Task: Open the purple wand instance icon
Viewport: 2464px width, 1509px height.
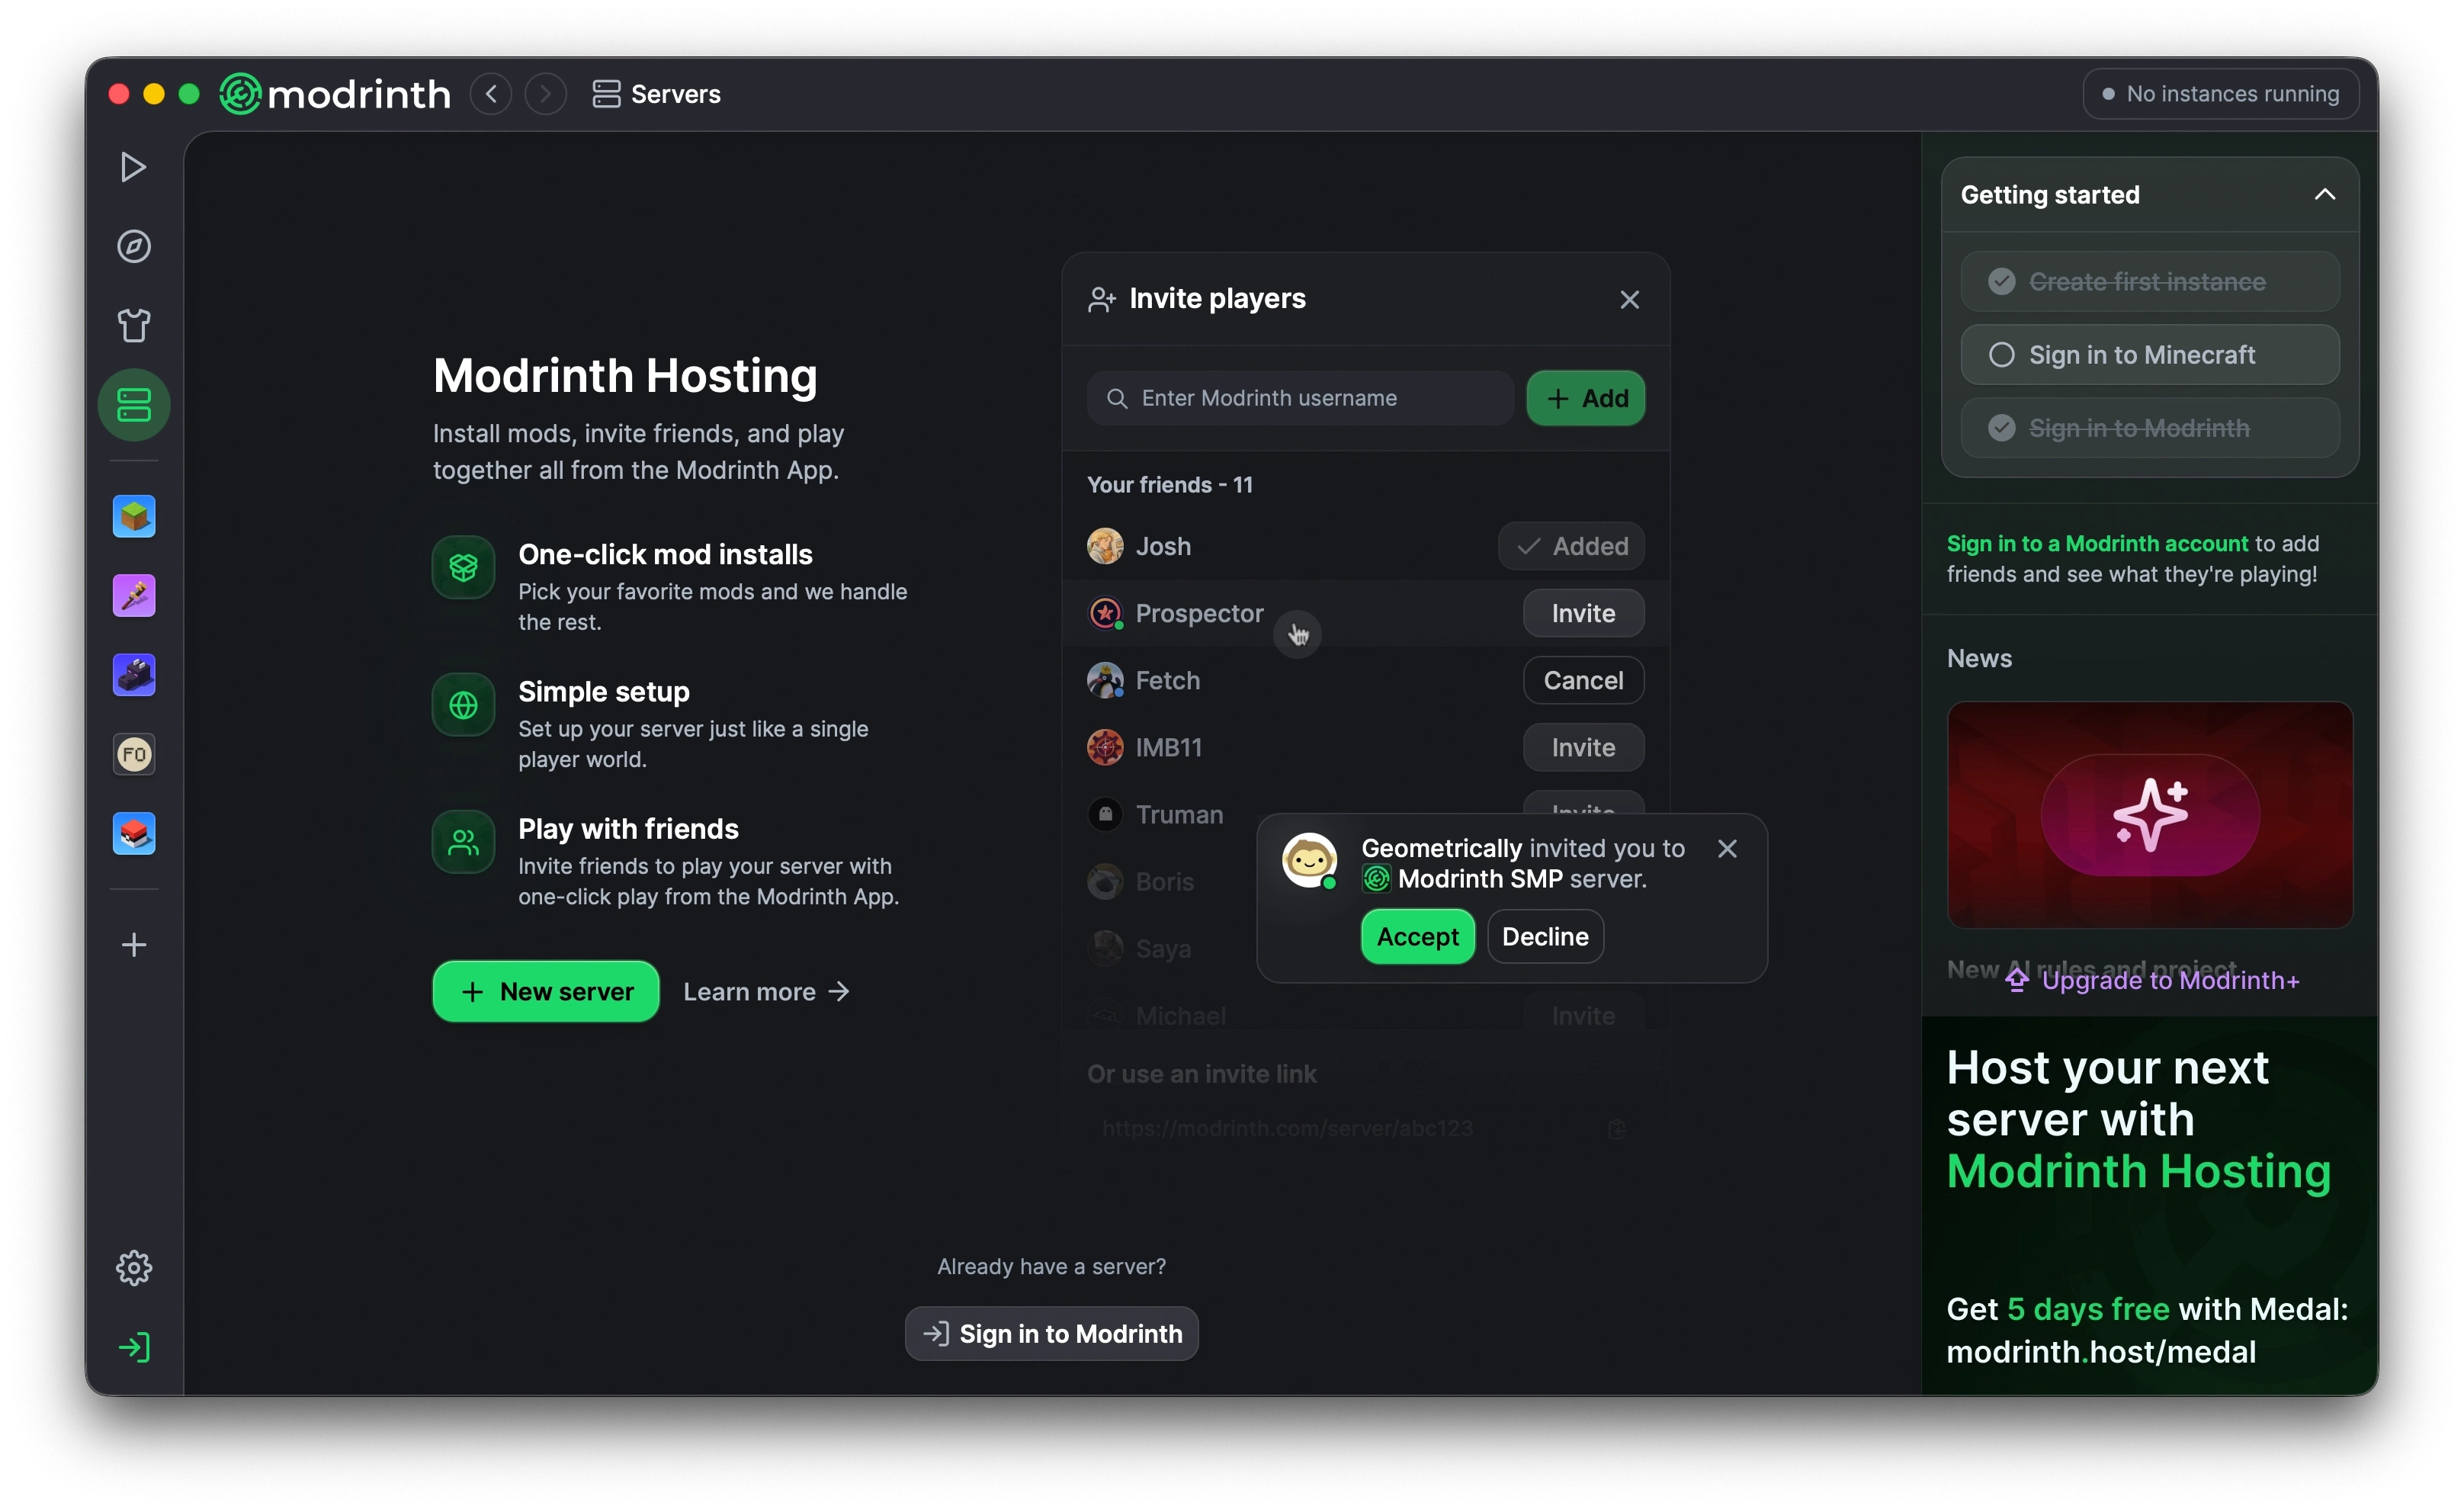Action: coord(133,595)
